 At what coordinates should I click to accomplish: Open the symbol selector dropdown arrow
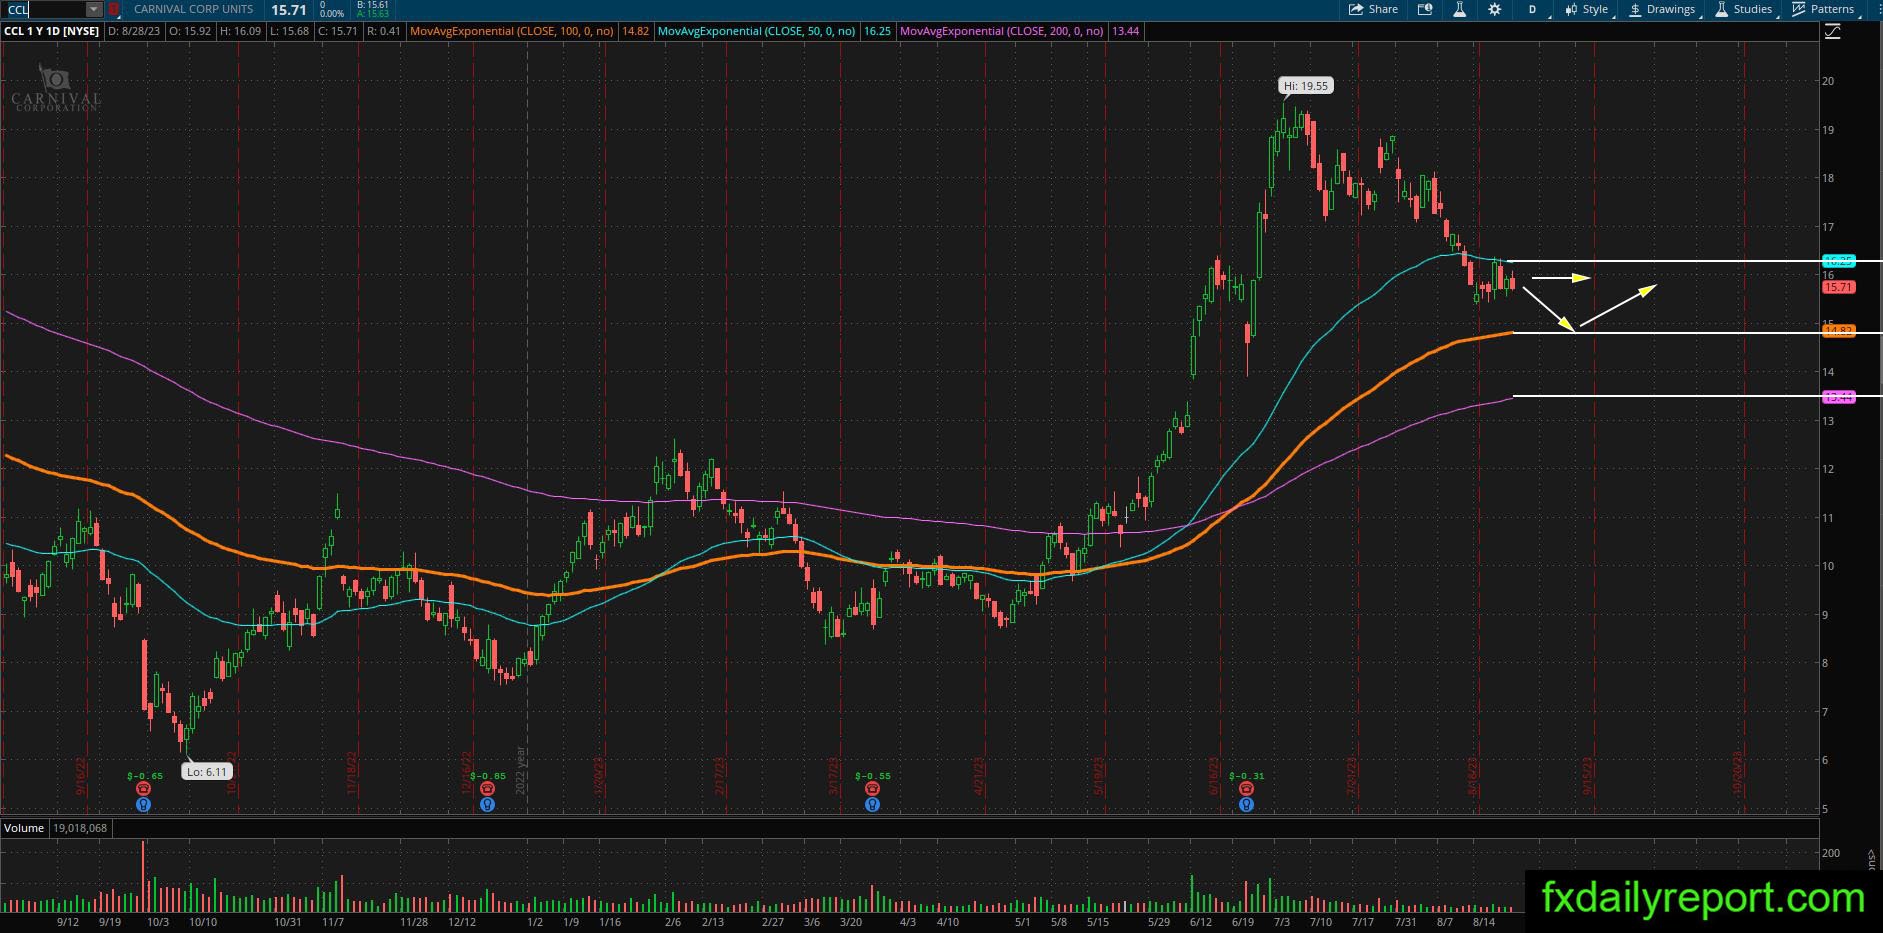click(94, 10)
